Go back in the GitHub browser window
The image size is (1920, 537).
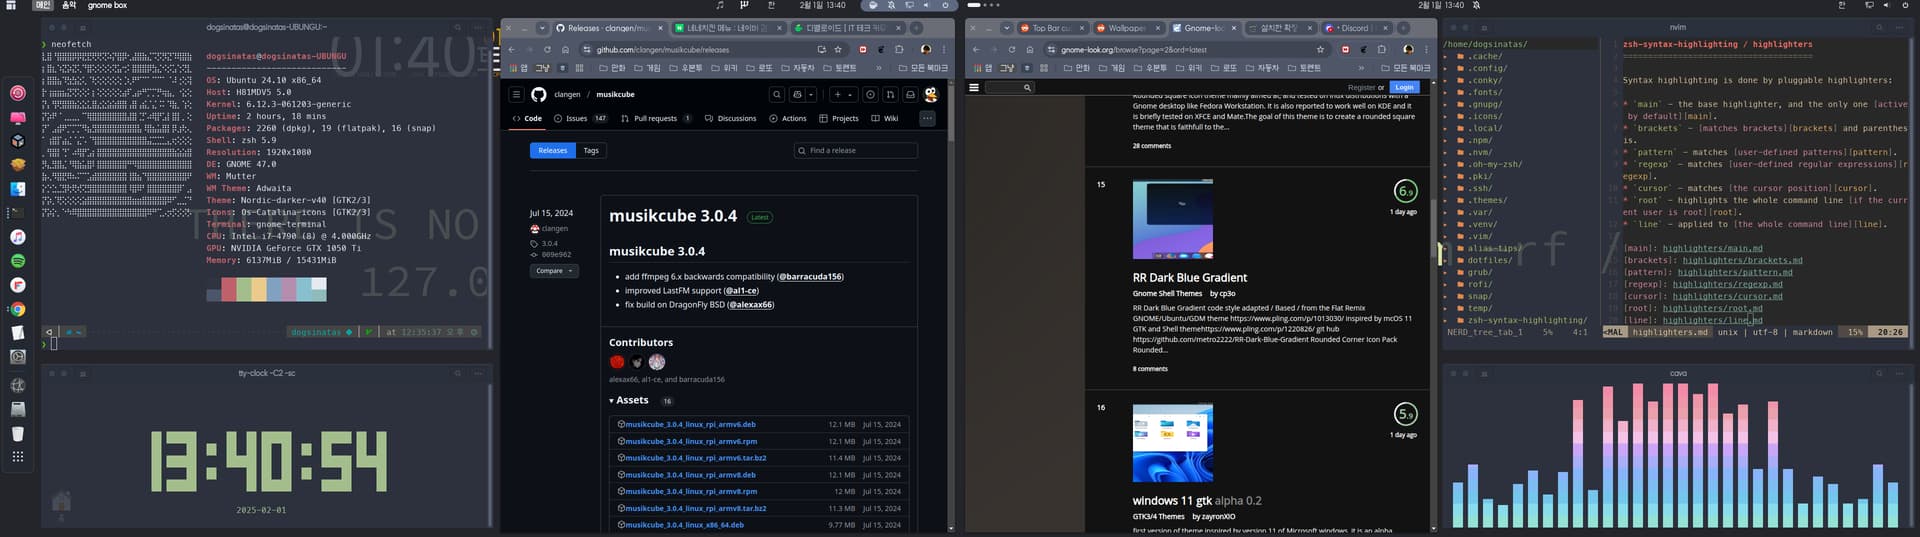click(512, 49)
